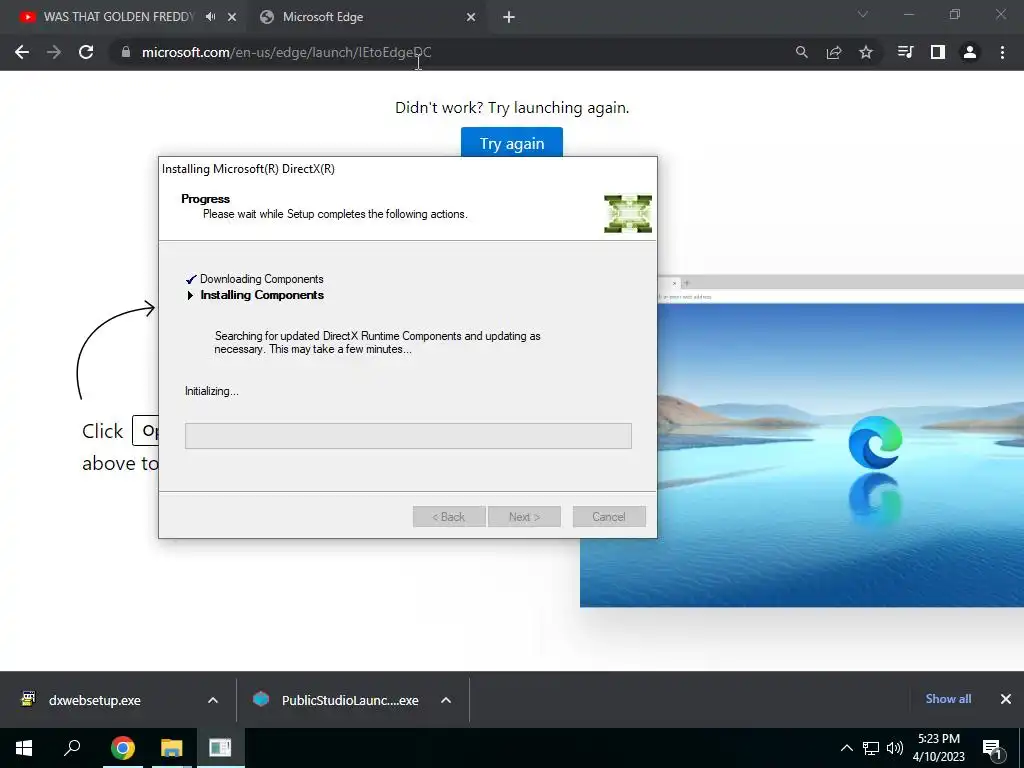
Task: Close the YouTube 'WAS THAT GOLDEN FREDDY' tab
Action: [x=232, y=17]
